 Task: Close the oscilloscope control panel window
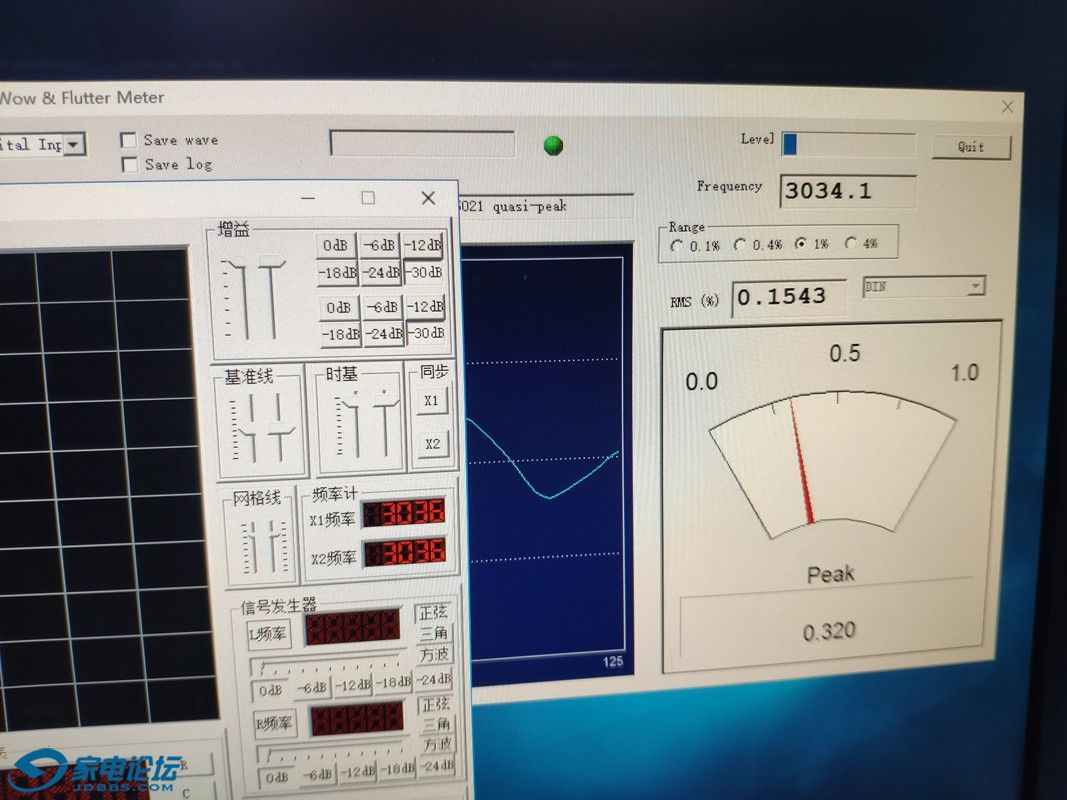428,198
